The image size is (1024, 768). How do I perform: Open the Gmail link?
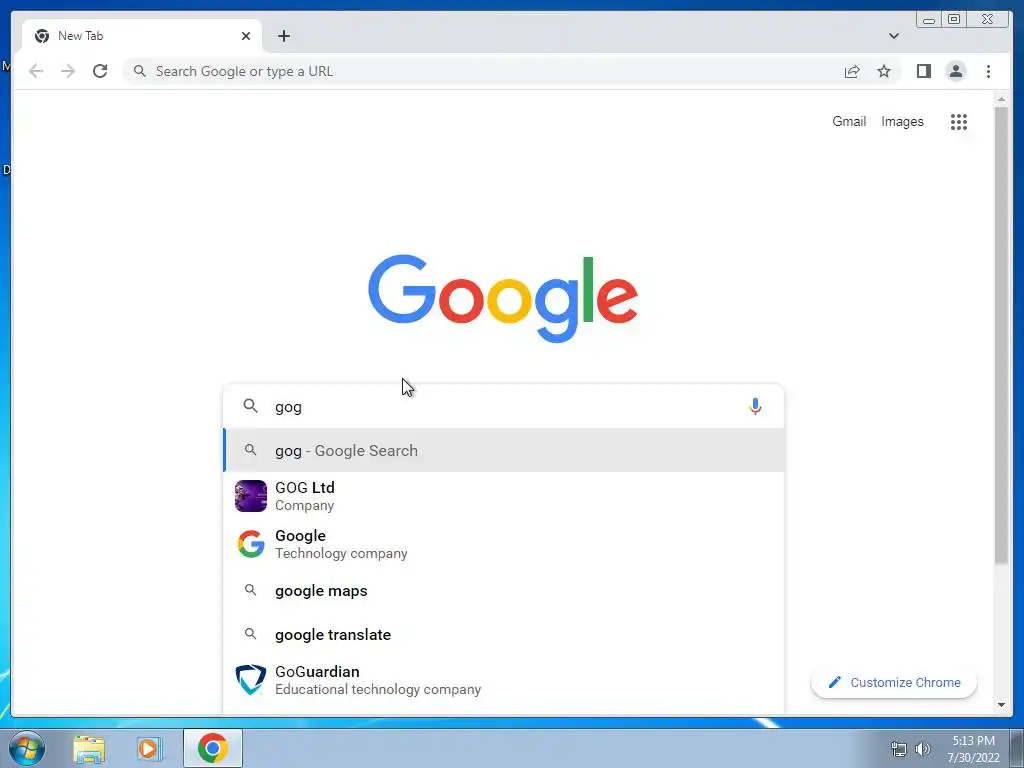coord(849,121)
